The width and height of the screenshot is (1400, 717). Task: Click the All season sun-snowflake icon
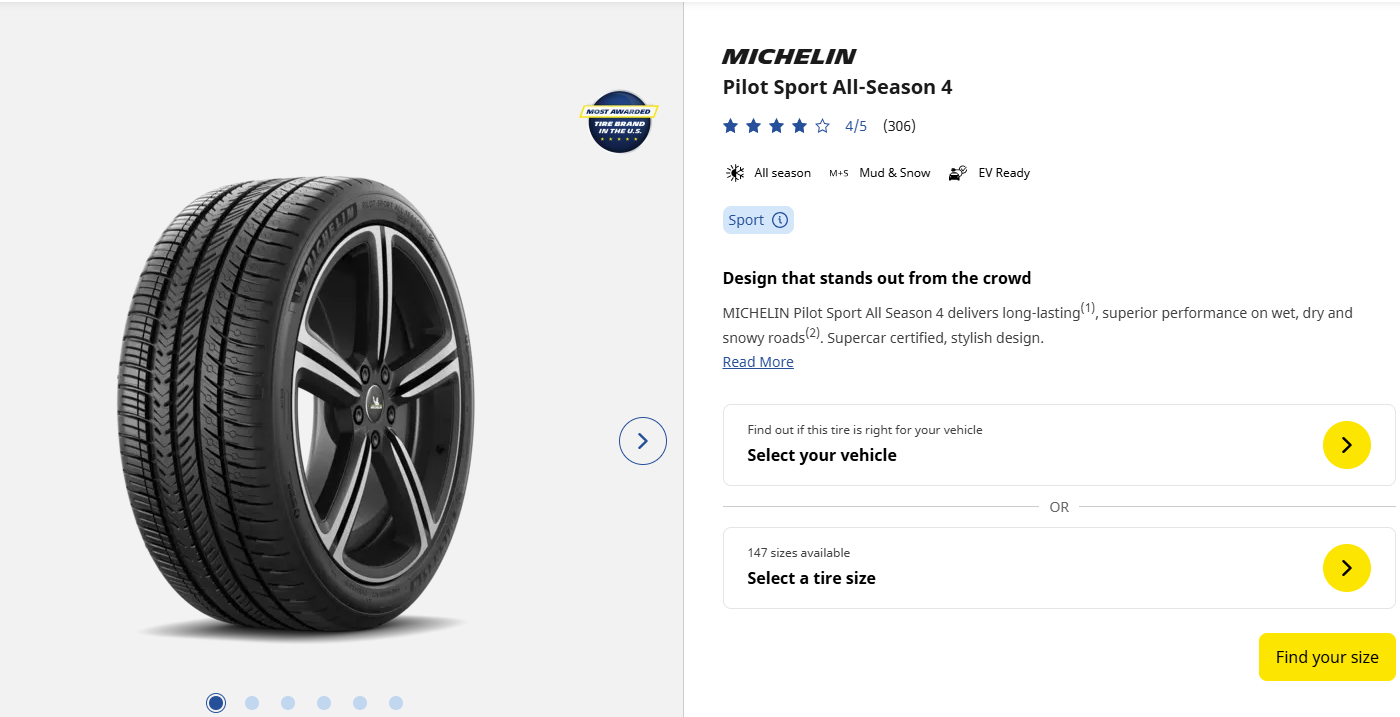[x=735, y=173]
